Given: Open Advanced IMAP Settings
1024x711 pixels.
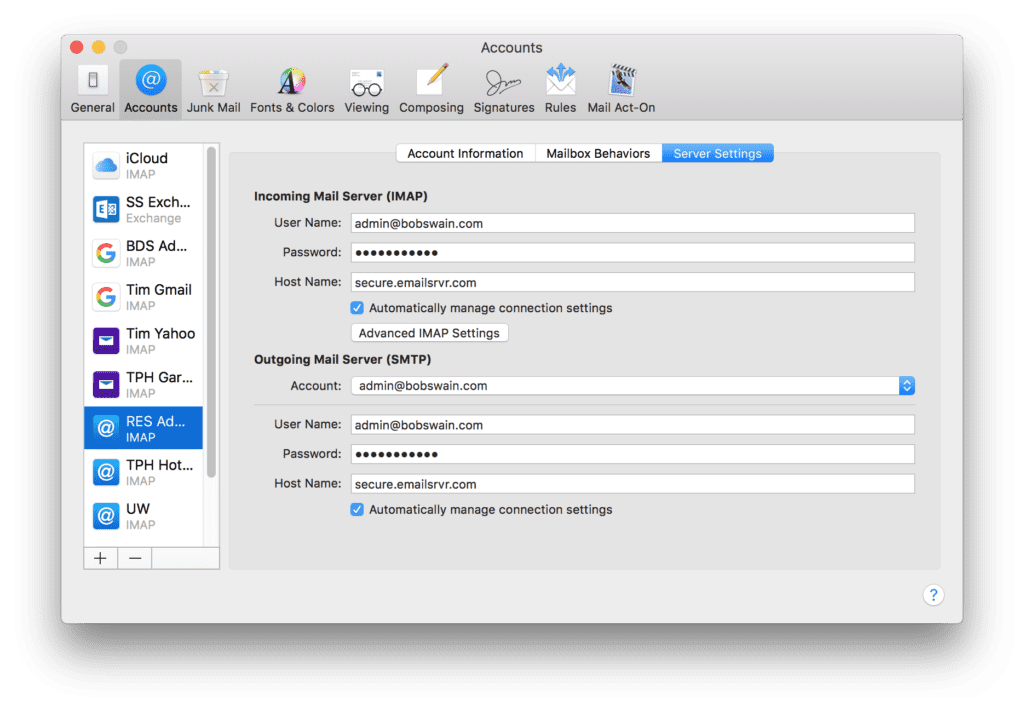Looking at the screenshot, I should tap(429, 332).
